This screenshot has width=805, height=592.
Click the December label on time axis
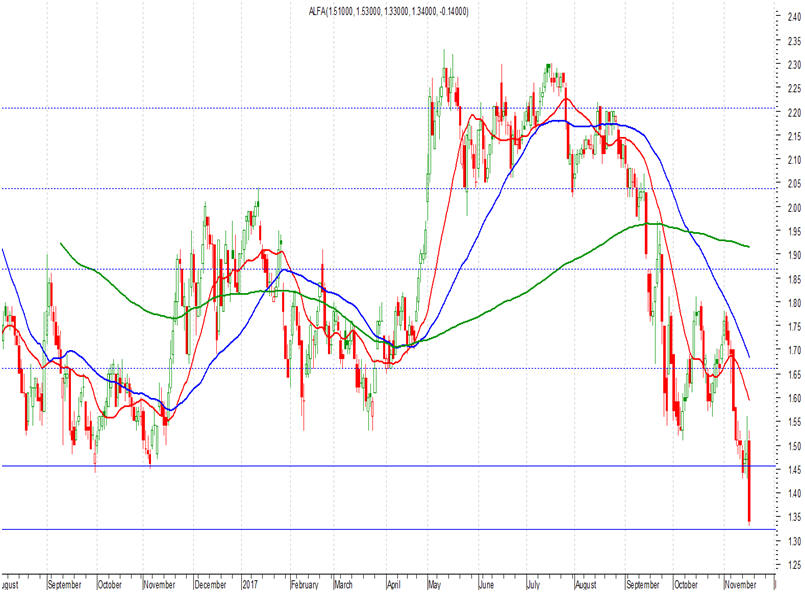click(210, 584)
